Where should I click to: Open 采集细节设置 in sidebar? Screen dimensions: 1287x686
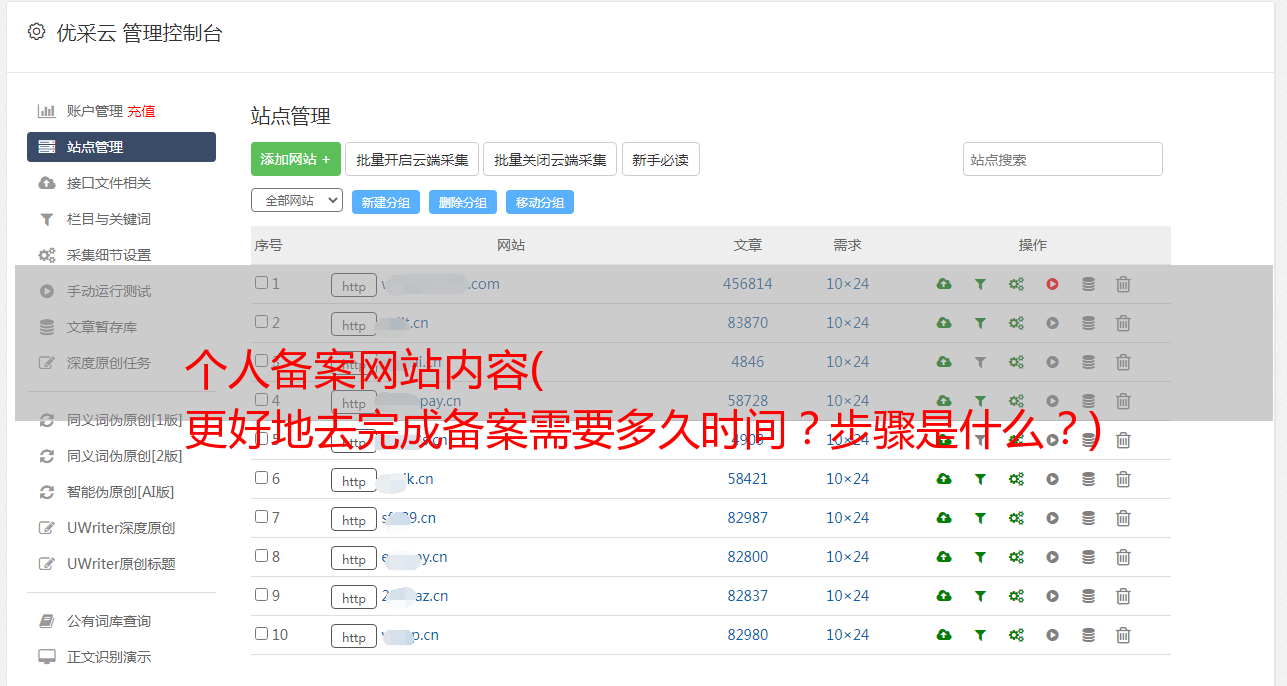click(x=109, y=255)
